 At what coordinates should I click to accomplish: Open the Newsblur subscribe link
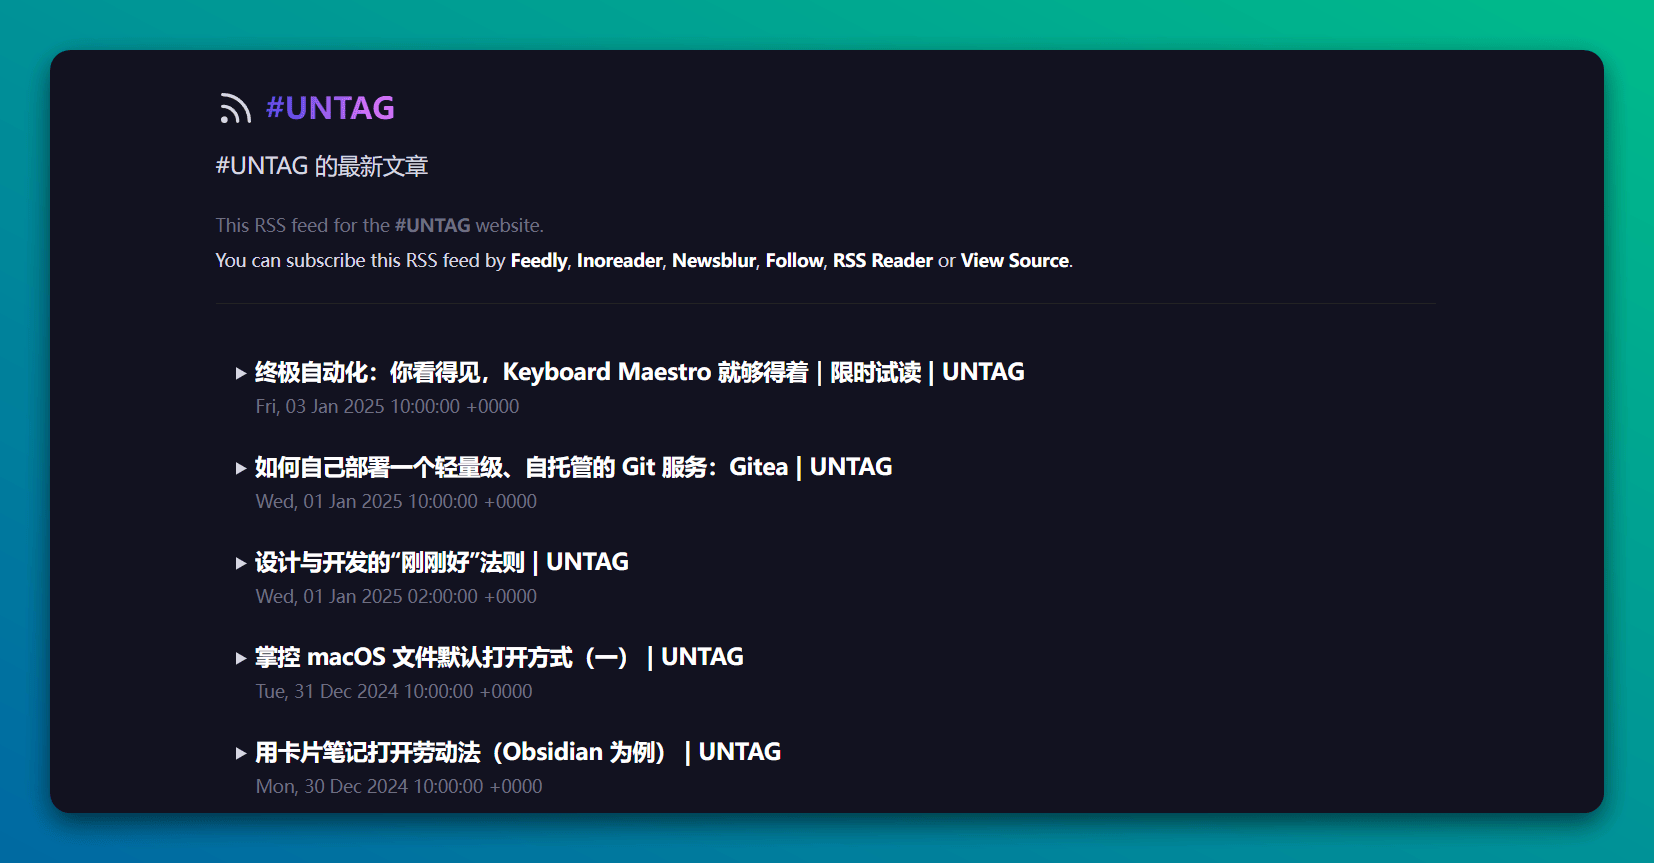point(714,261)
